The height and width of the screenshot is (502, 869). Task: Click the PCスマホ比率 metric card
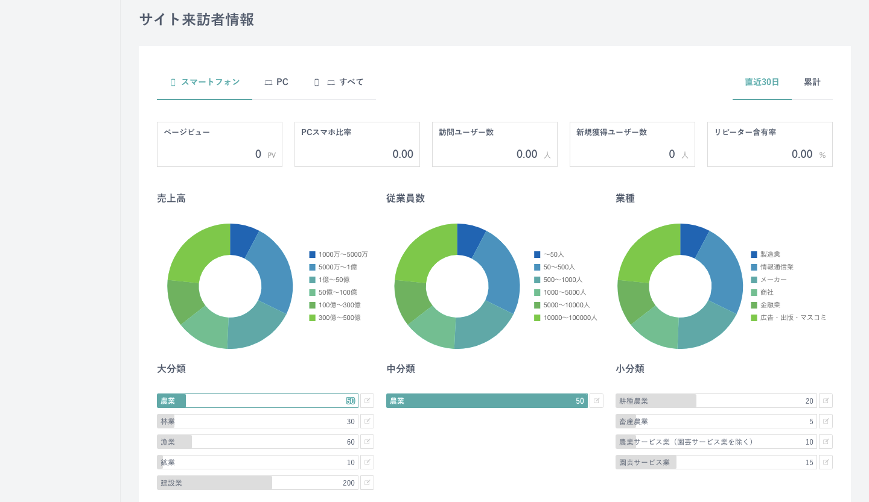357,144
